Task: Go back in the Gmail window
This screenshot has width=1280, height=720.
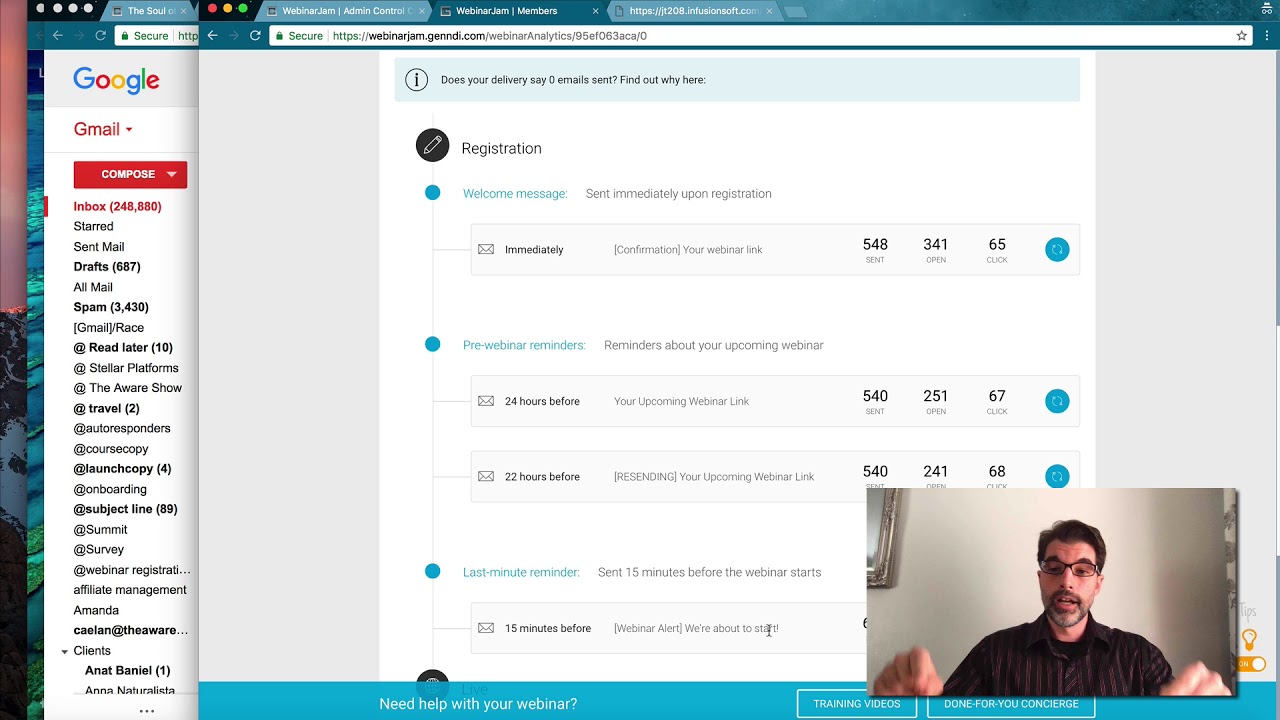Action: [x=57, y=36]
